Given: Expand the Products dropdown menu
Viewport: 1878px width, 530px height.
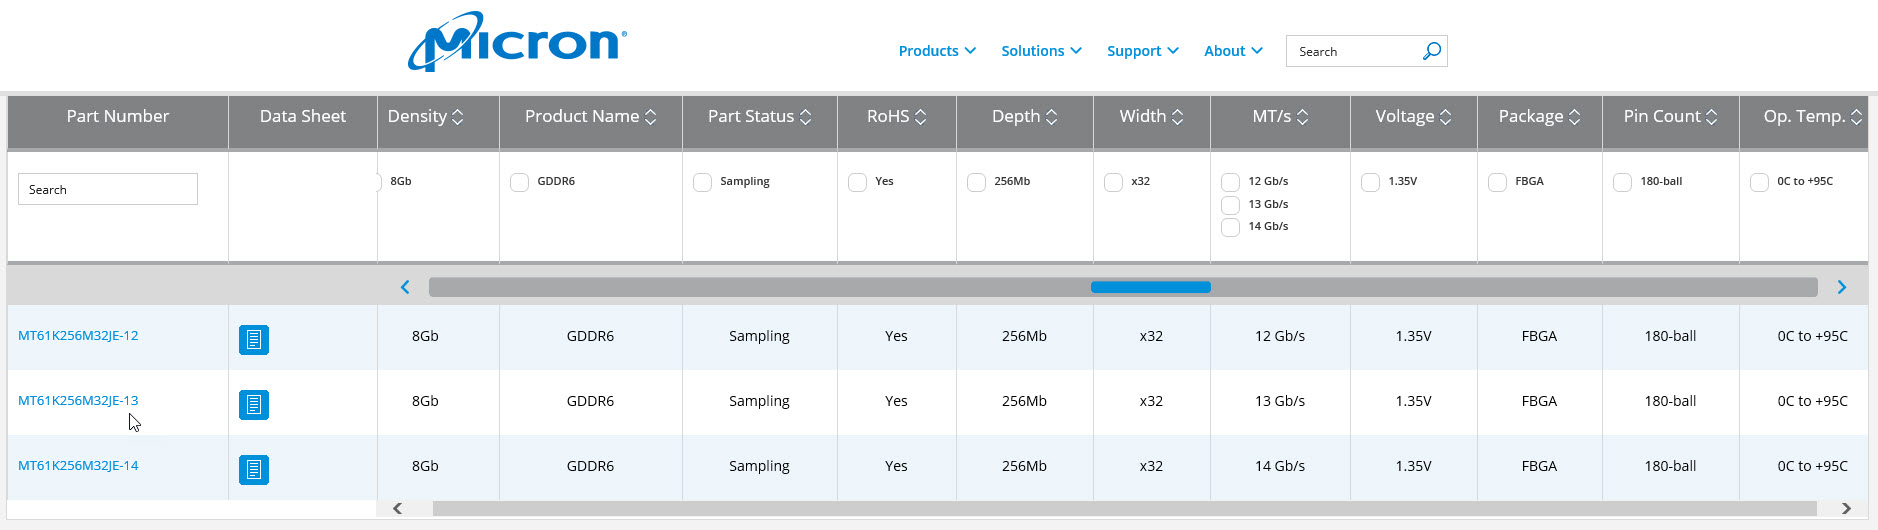Looking at the screenshot, I should pyautogui.click(x=936, y=51).
